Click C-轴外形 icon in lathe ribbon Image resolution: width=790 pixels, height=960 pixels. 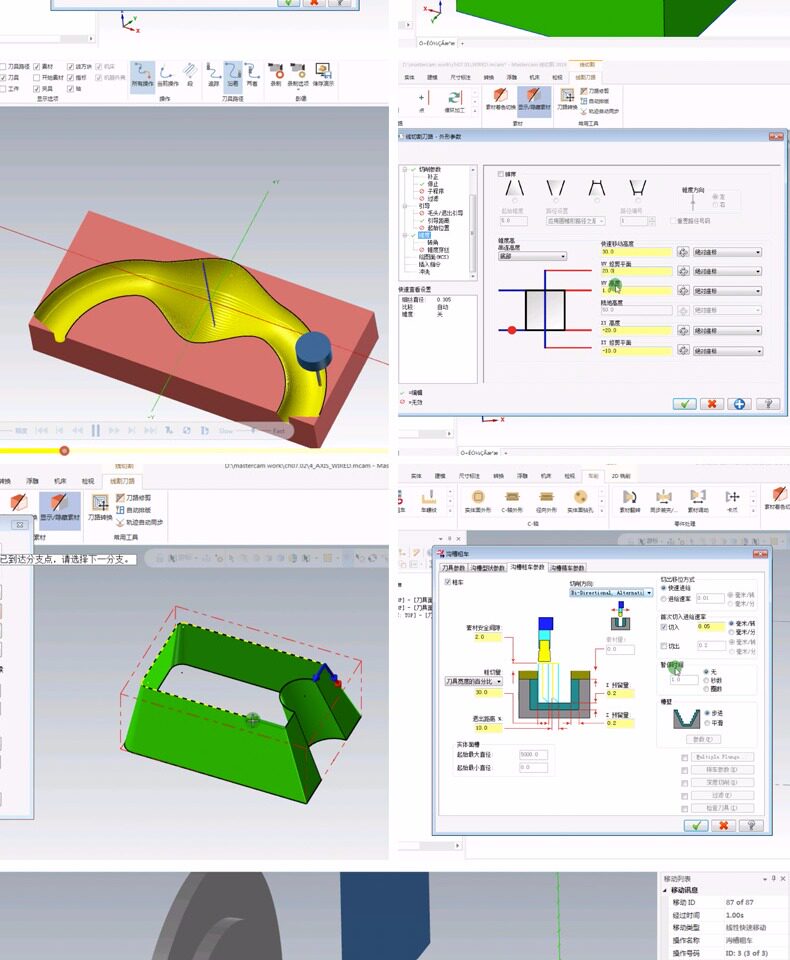[512, 501]
